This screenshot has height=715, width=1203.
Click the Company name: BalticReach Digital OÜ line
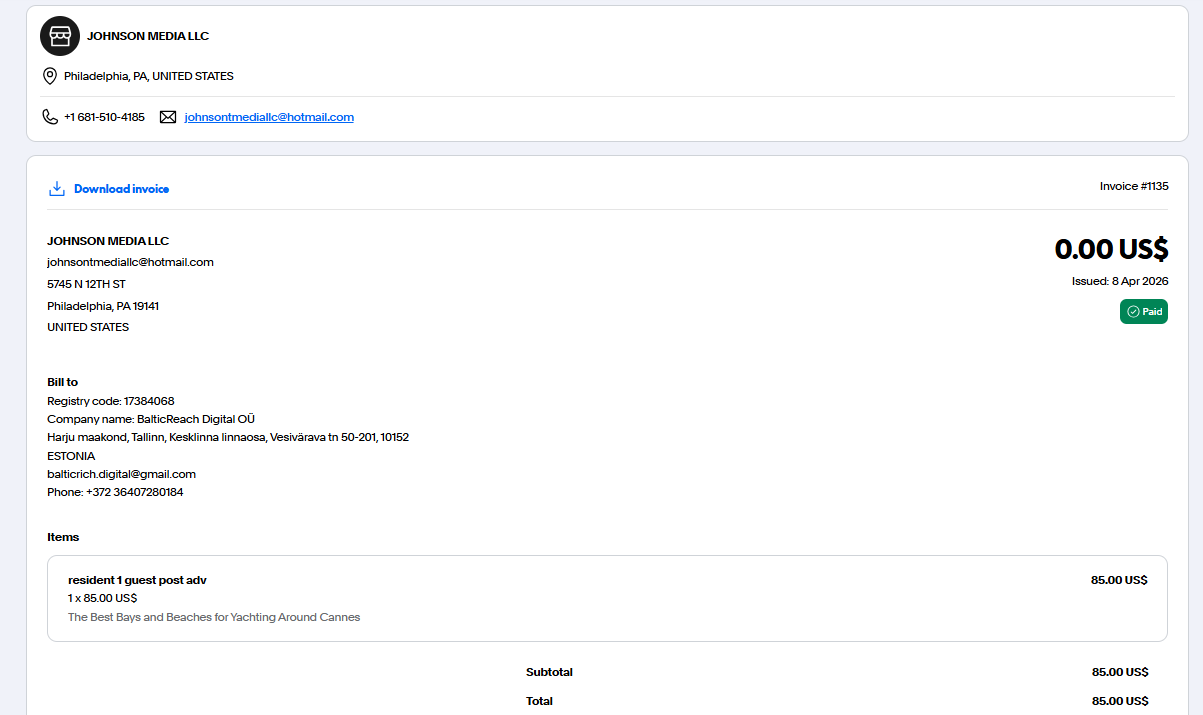(151, 419)
